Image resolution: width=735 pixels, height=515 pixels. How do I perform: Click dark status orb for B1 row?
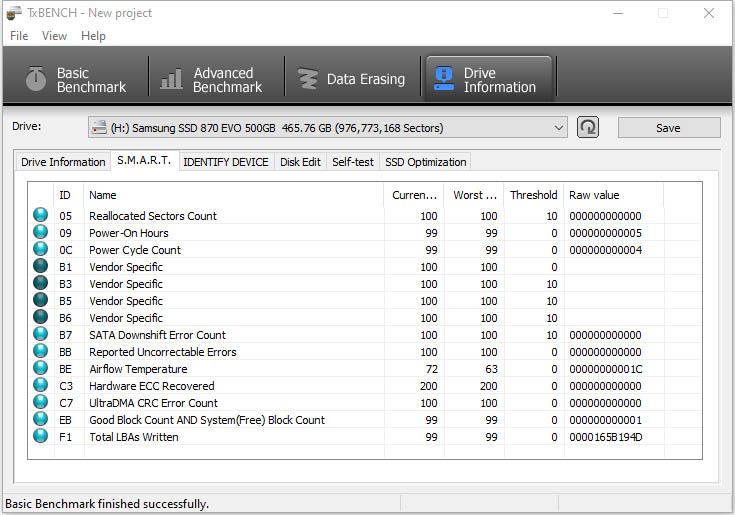[41, 266]
